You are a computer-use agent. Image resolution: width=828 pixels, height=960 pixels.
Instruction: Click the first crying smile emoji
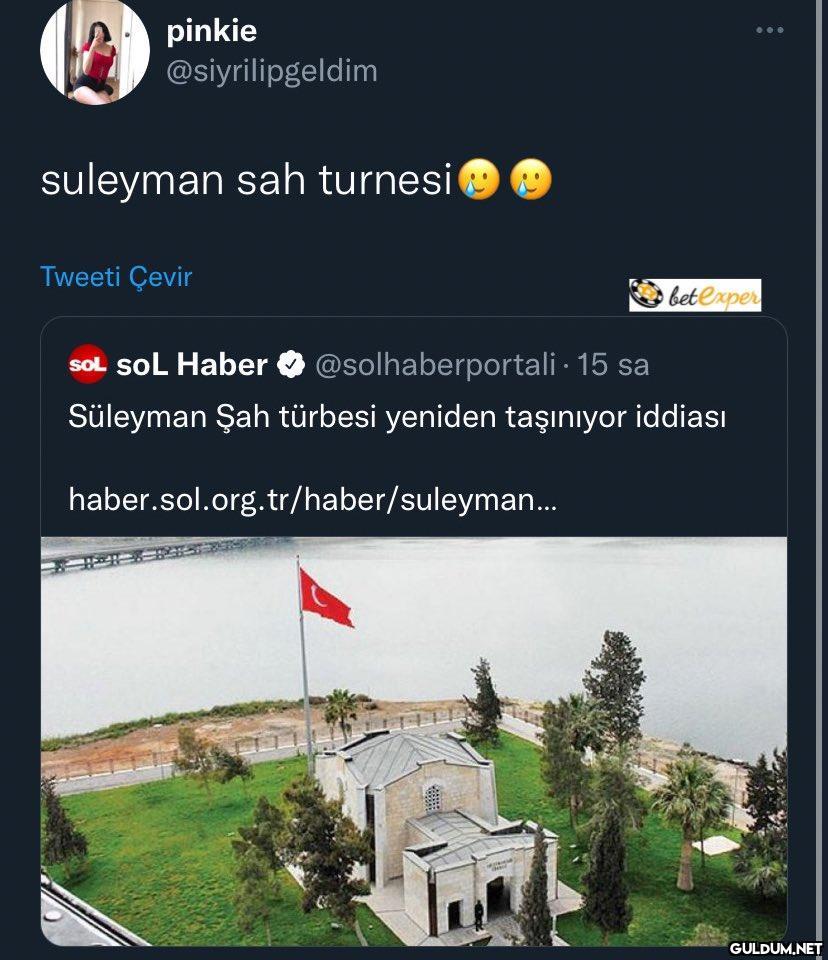pyautogui.click(x=480, y=179)
